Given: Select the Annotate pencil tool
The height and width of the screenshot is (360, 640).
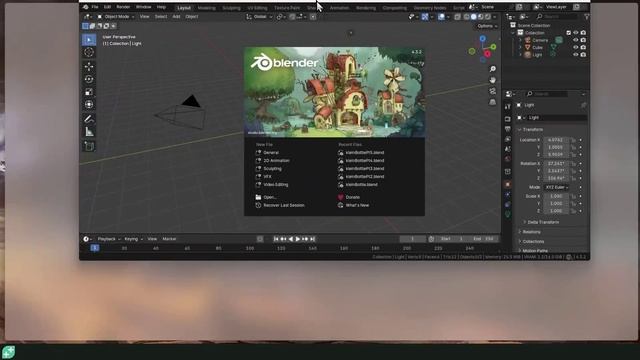Looking at the screenshot, I should tap(89, 119).
